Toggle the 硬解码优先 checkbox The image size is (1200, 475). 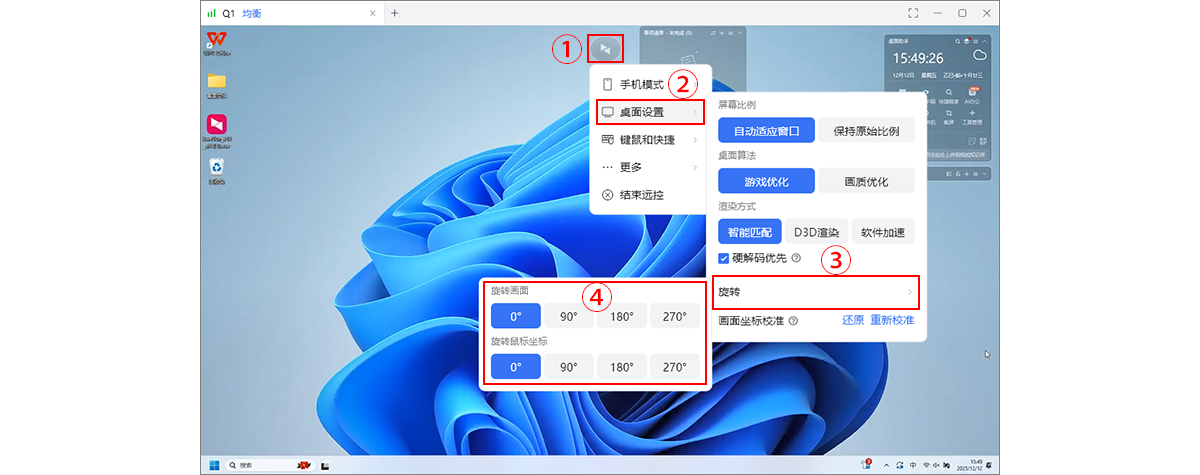point(725,258)
